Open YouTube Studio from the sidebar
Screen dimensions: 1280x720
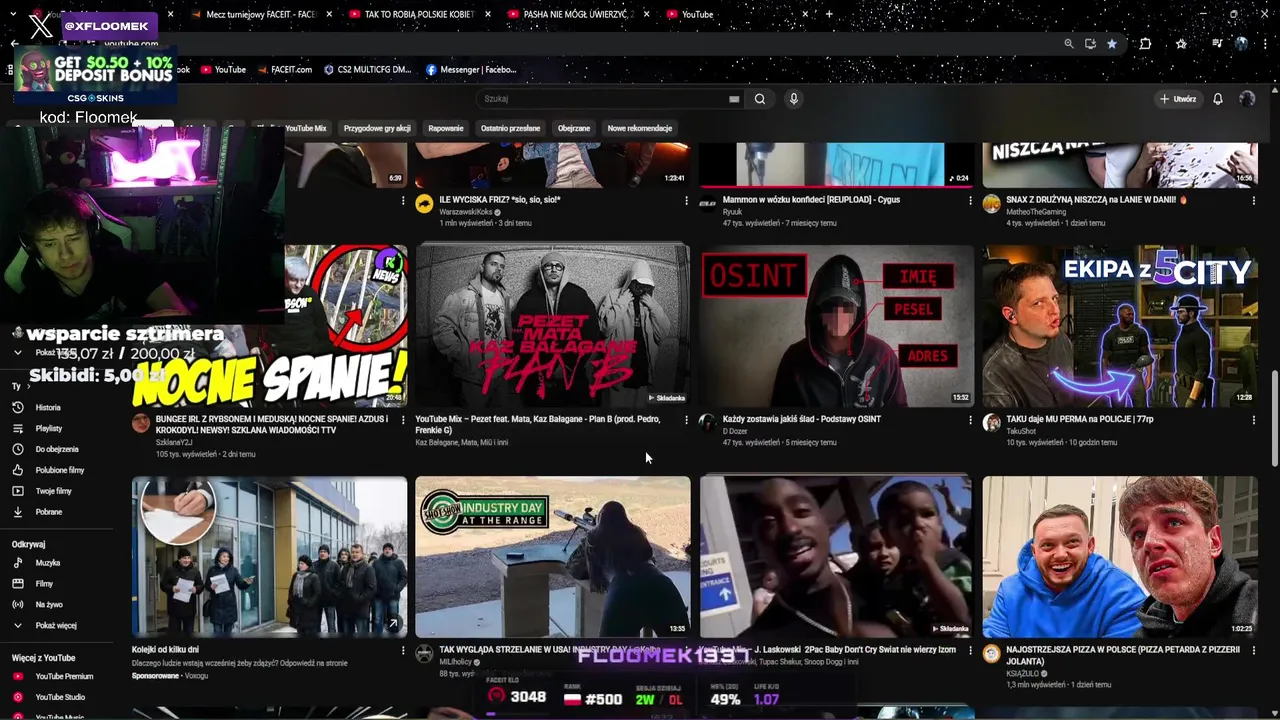pyautogui.click(x=60, y=697)
